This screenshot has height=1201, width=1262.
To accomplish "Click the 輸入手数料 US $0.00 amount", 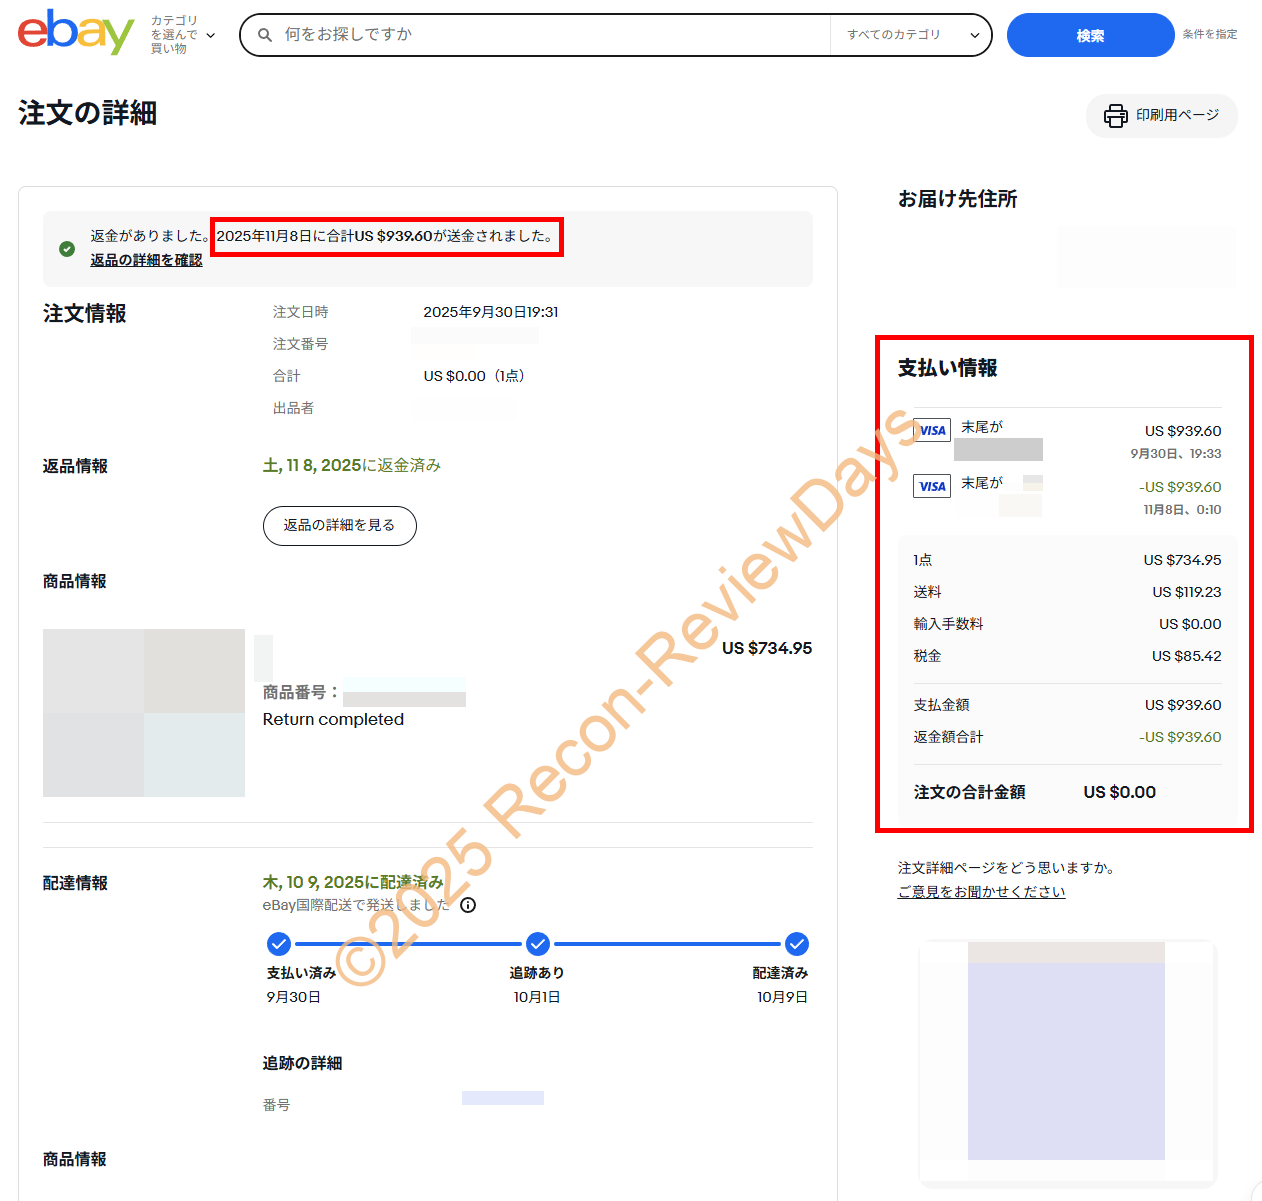I will pos(1190,624).
